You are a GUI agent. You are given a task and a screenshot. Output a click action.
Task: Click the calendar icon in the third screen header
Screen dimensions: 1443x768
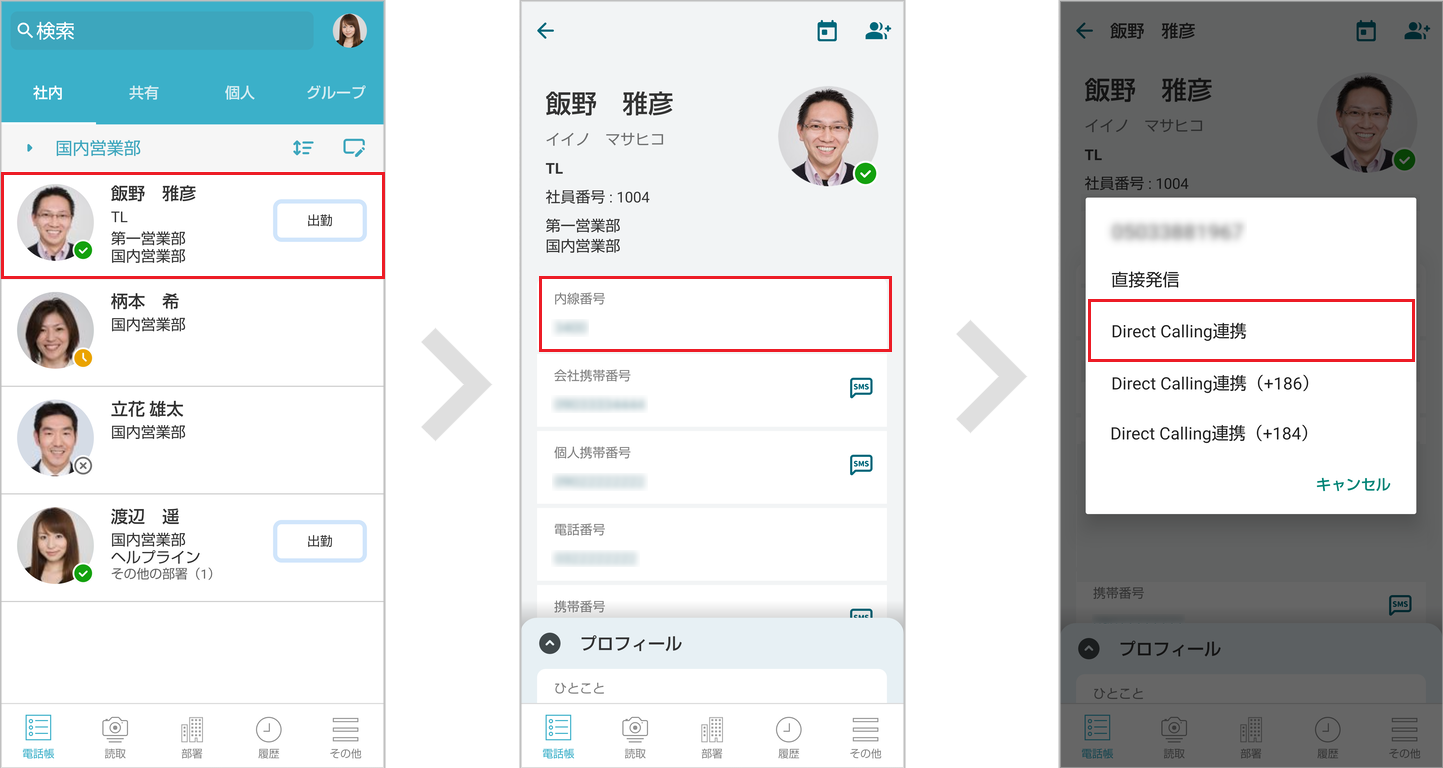click(1366, 31)
